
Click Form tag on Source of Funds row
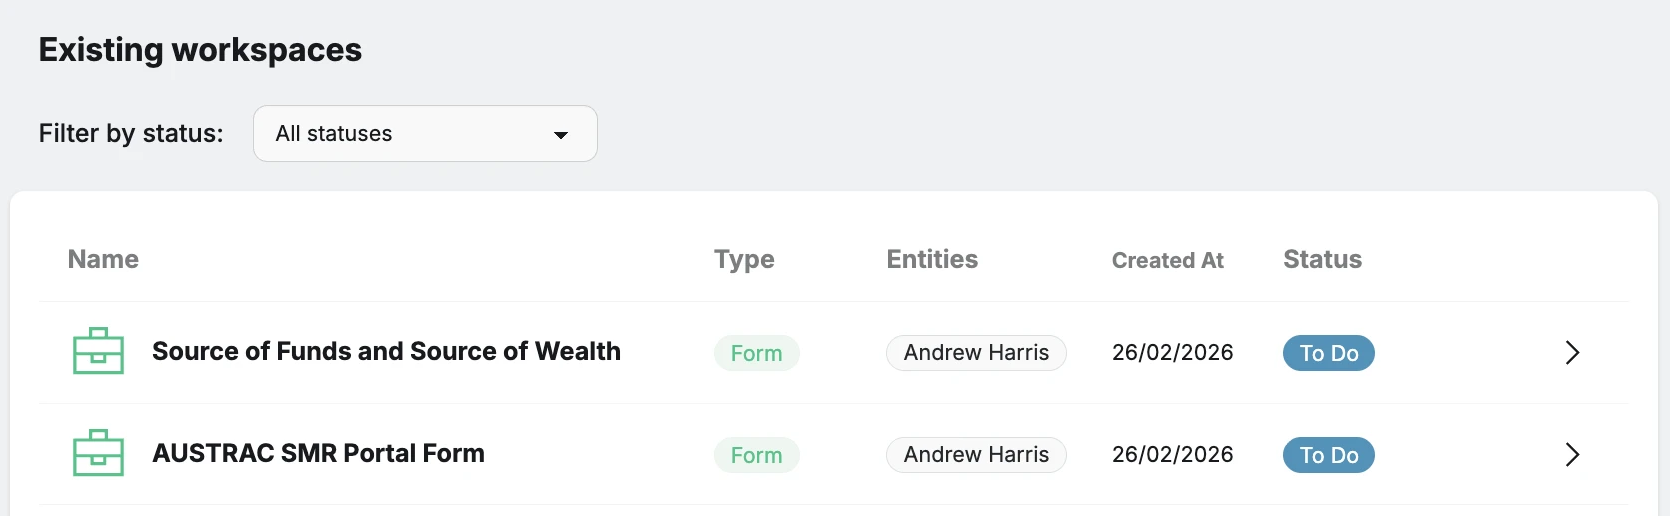click(756, 353)
